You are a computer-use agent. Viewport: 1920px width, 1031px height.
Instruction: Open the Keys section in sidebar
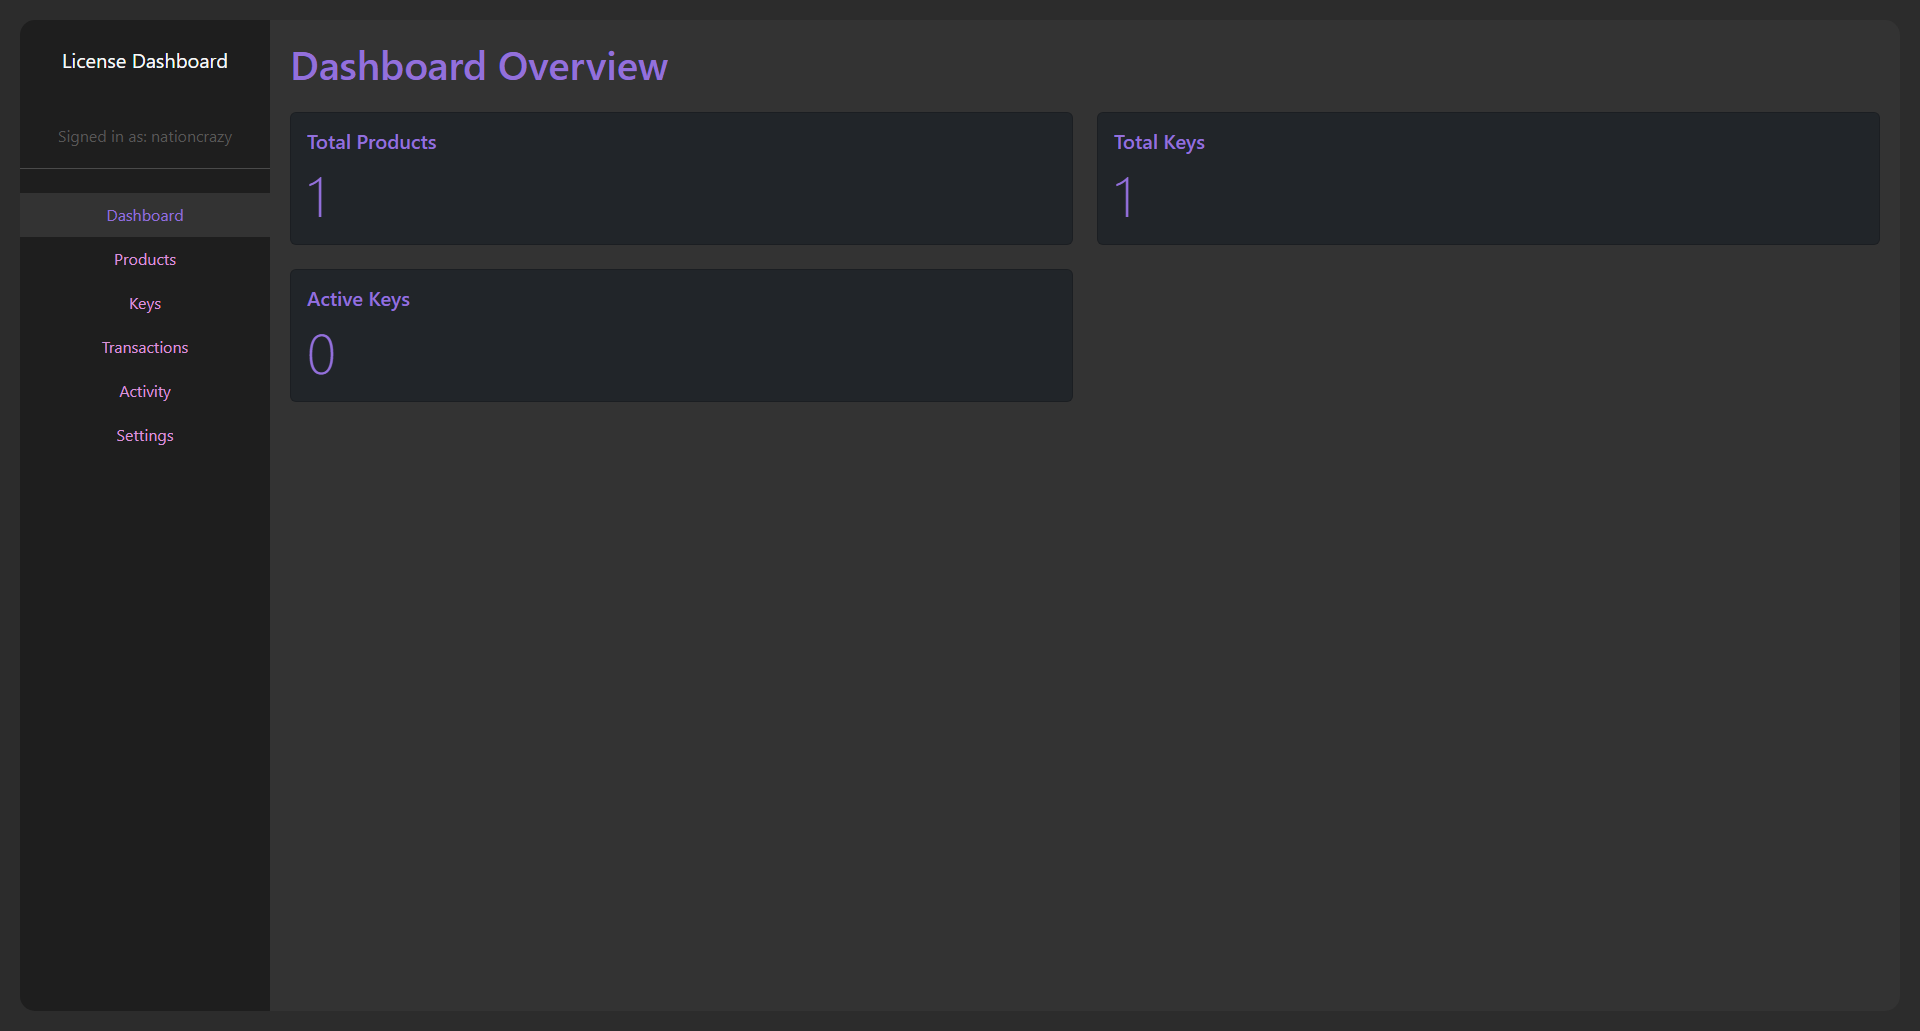(x=145, y=304)
